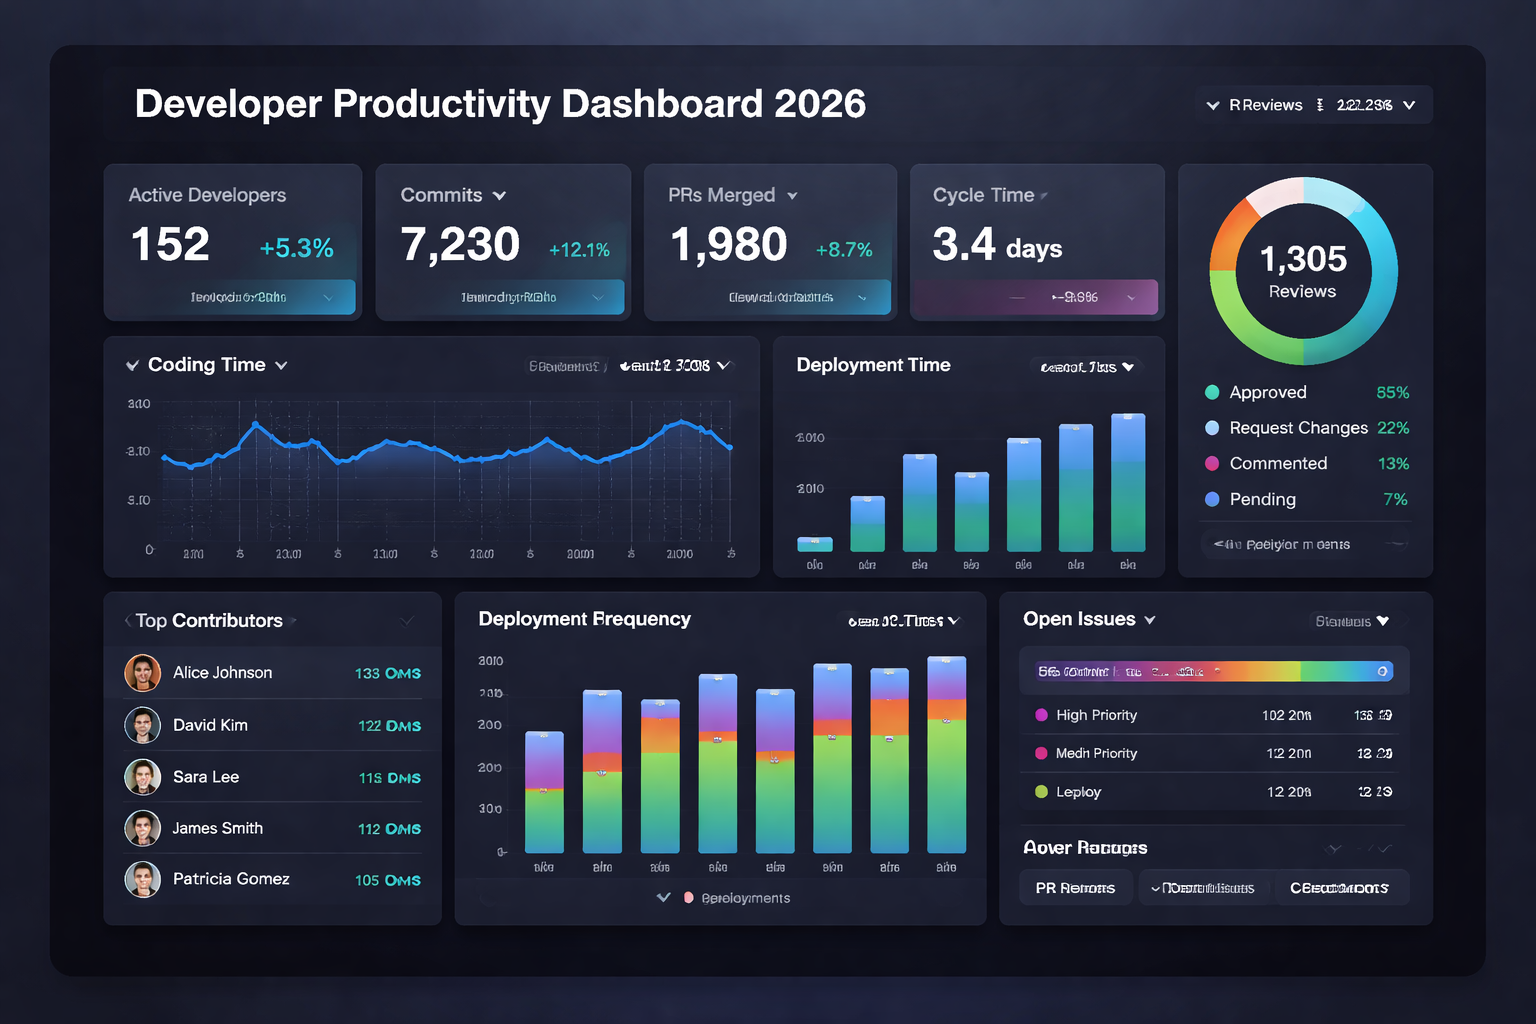Expand the Cycle Time card footer chevron
Image resolution: width=1536 pixels, height=1024 pixels.
tap(1131, 298)
